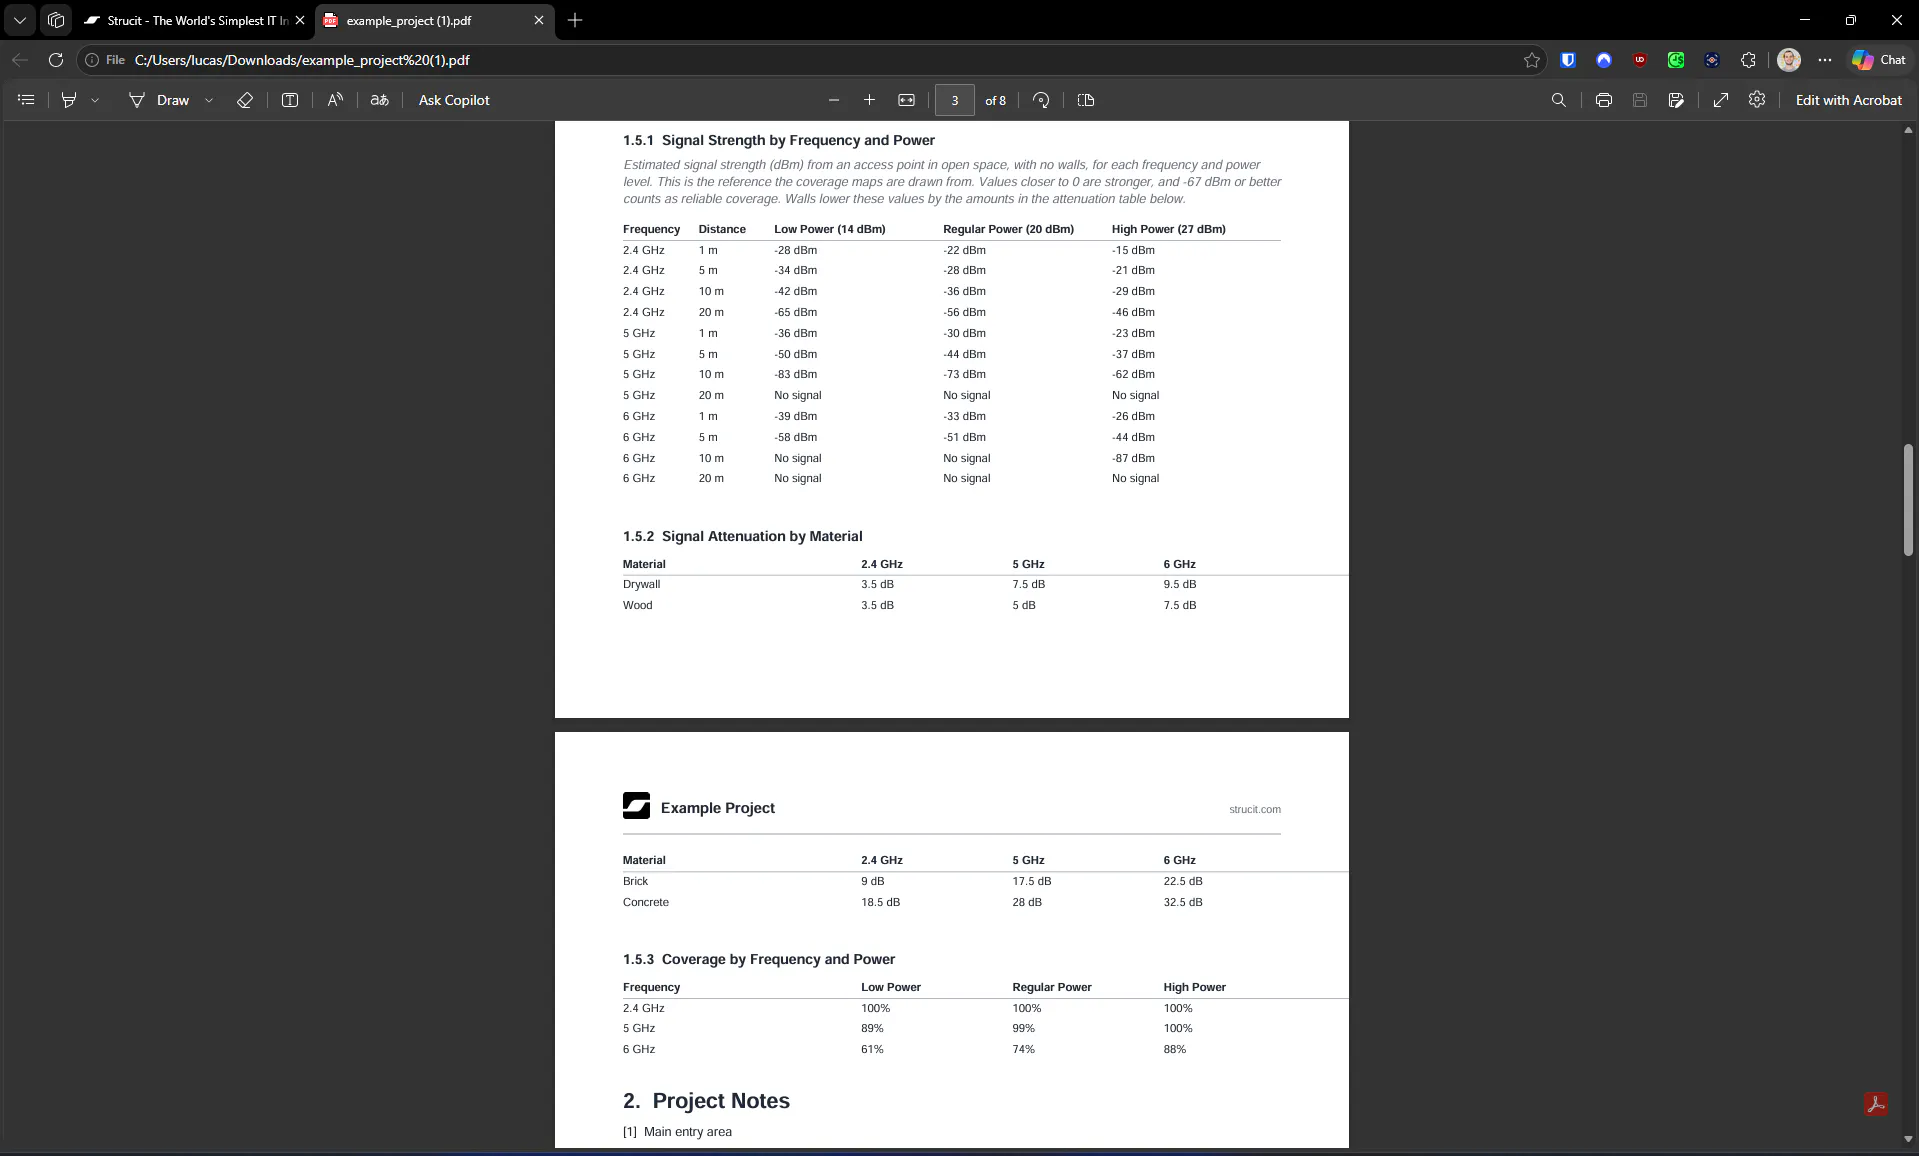The image size is (1919, 1156).
Task: Click Ask Copilot button
Action: click(x=454, y=100)
